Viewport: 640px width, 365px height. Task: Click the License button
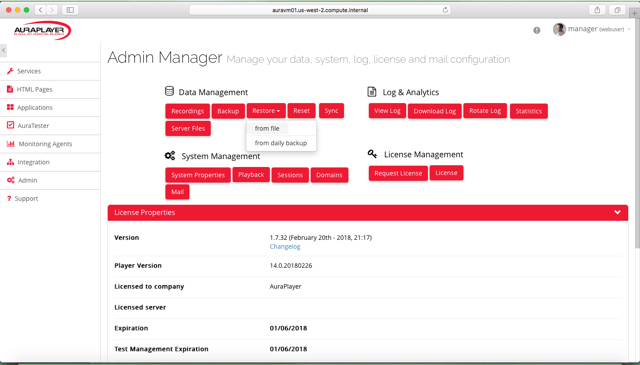[446, 173]
